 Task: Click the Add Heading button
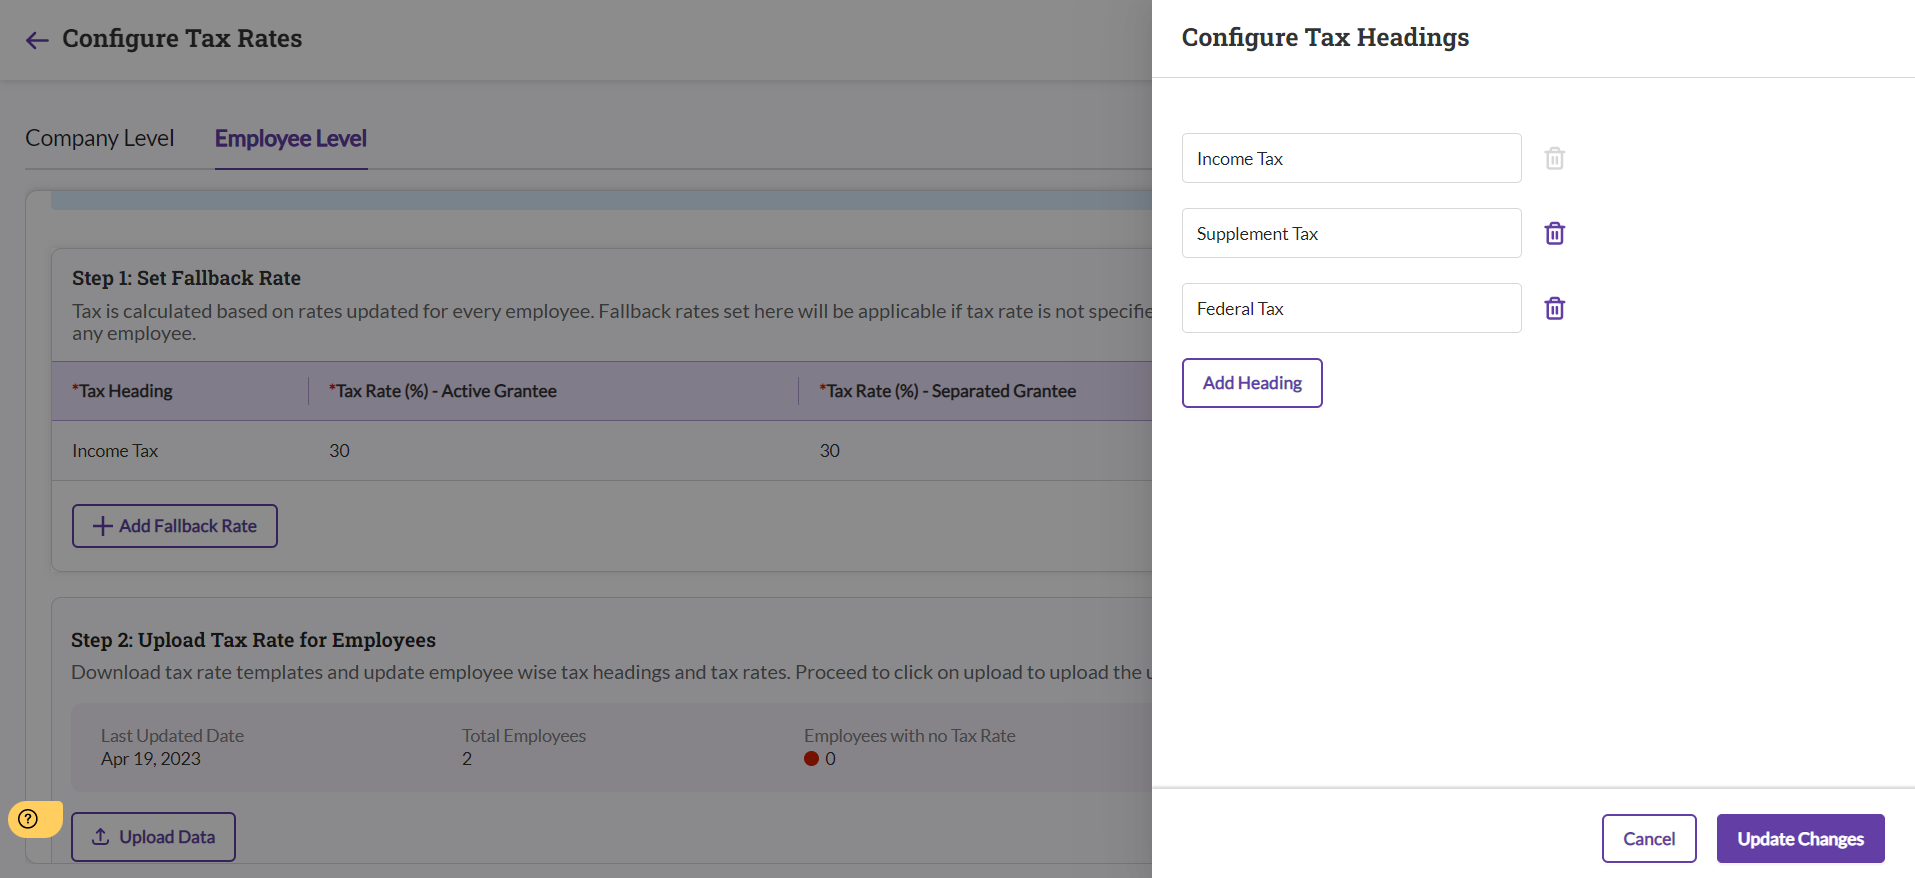tap(1252, 383)
